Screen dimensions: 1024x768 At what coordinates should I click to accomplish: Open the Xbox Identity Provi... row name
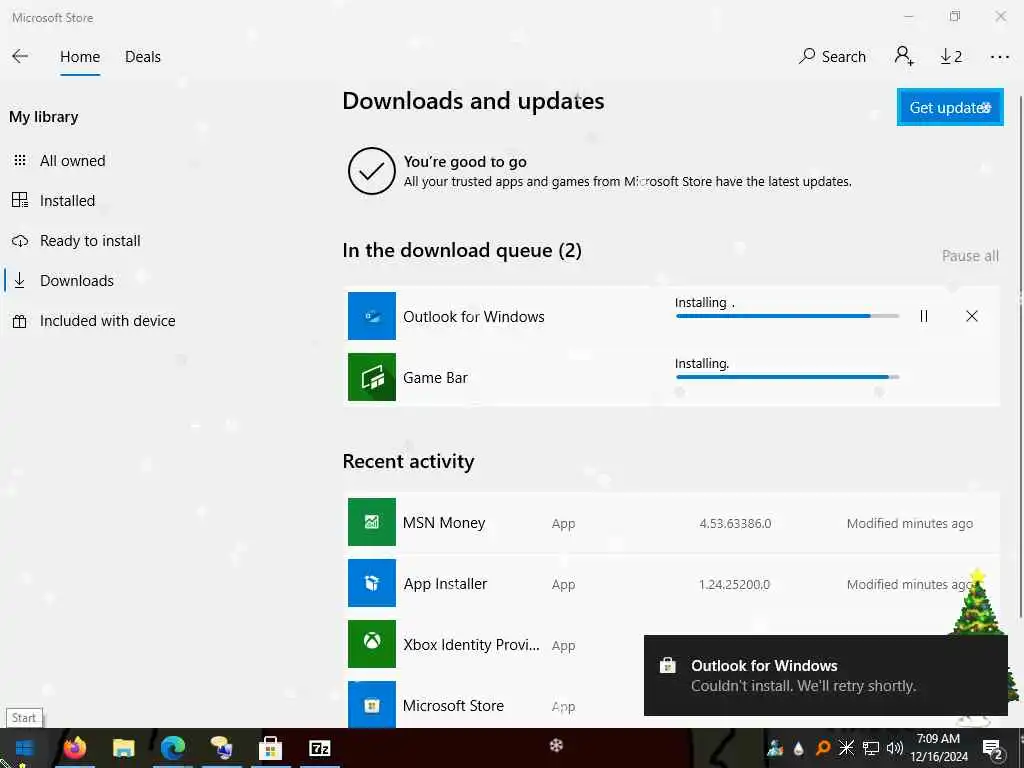pos(471,645)
